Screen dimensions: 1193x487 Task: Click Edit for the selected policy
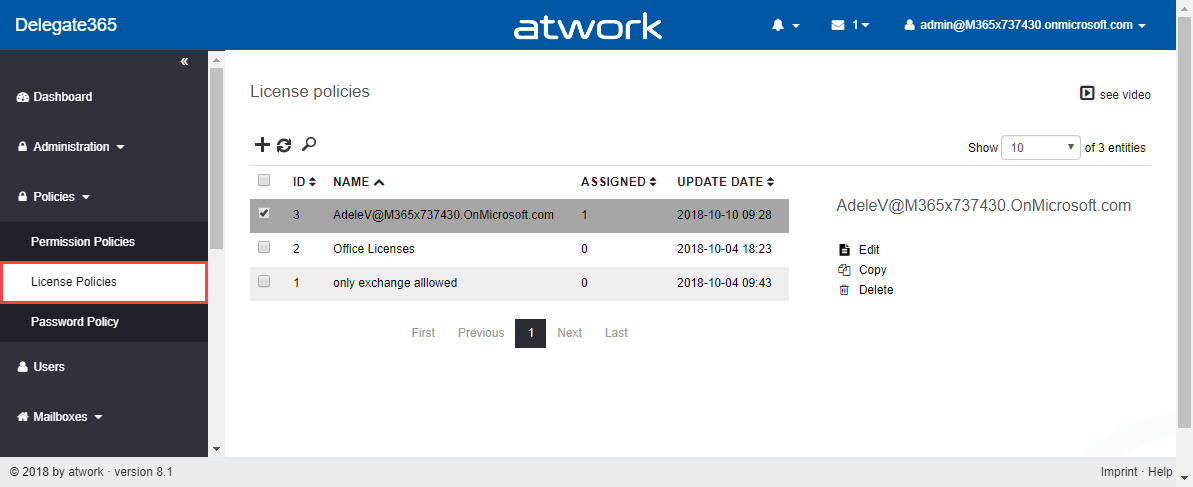tap(868, 250)
